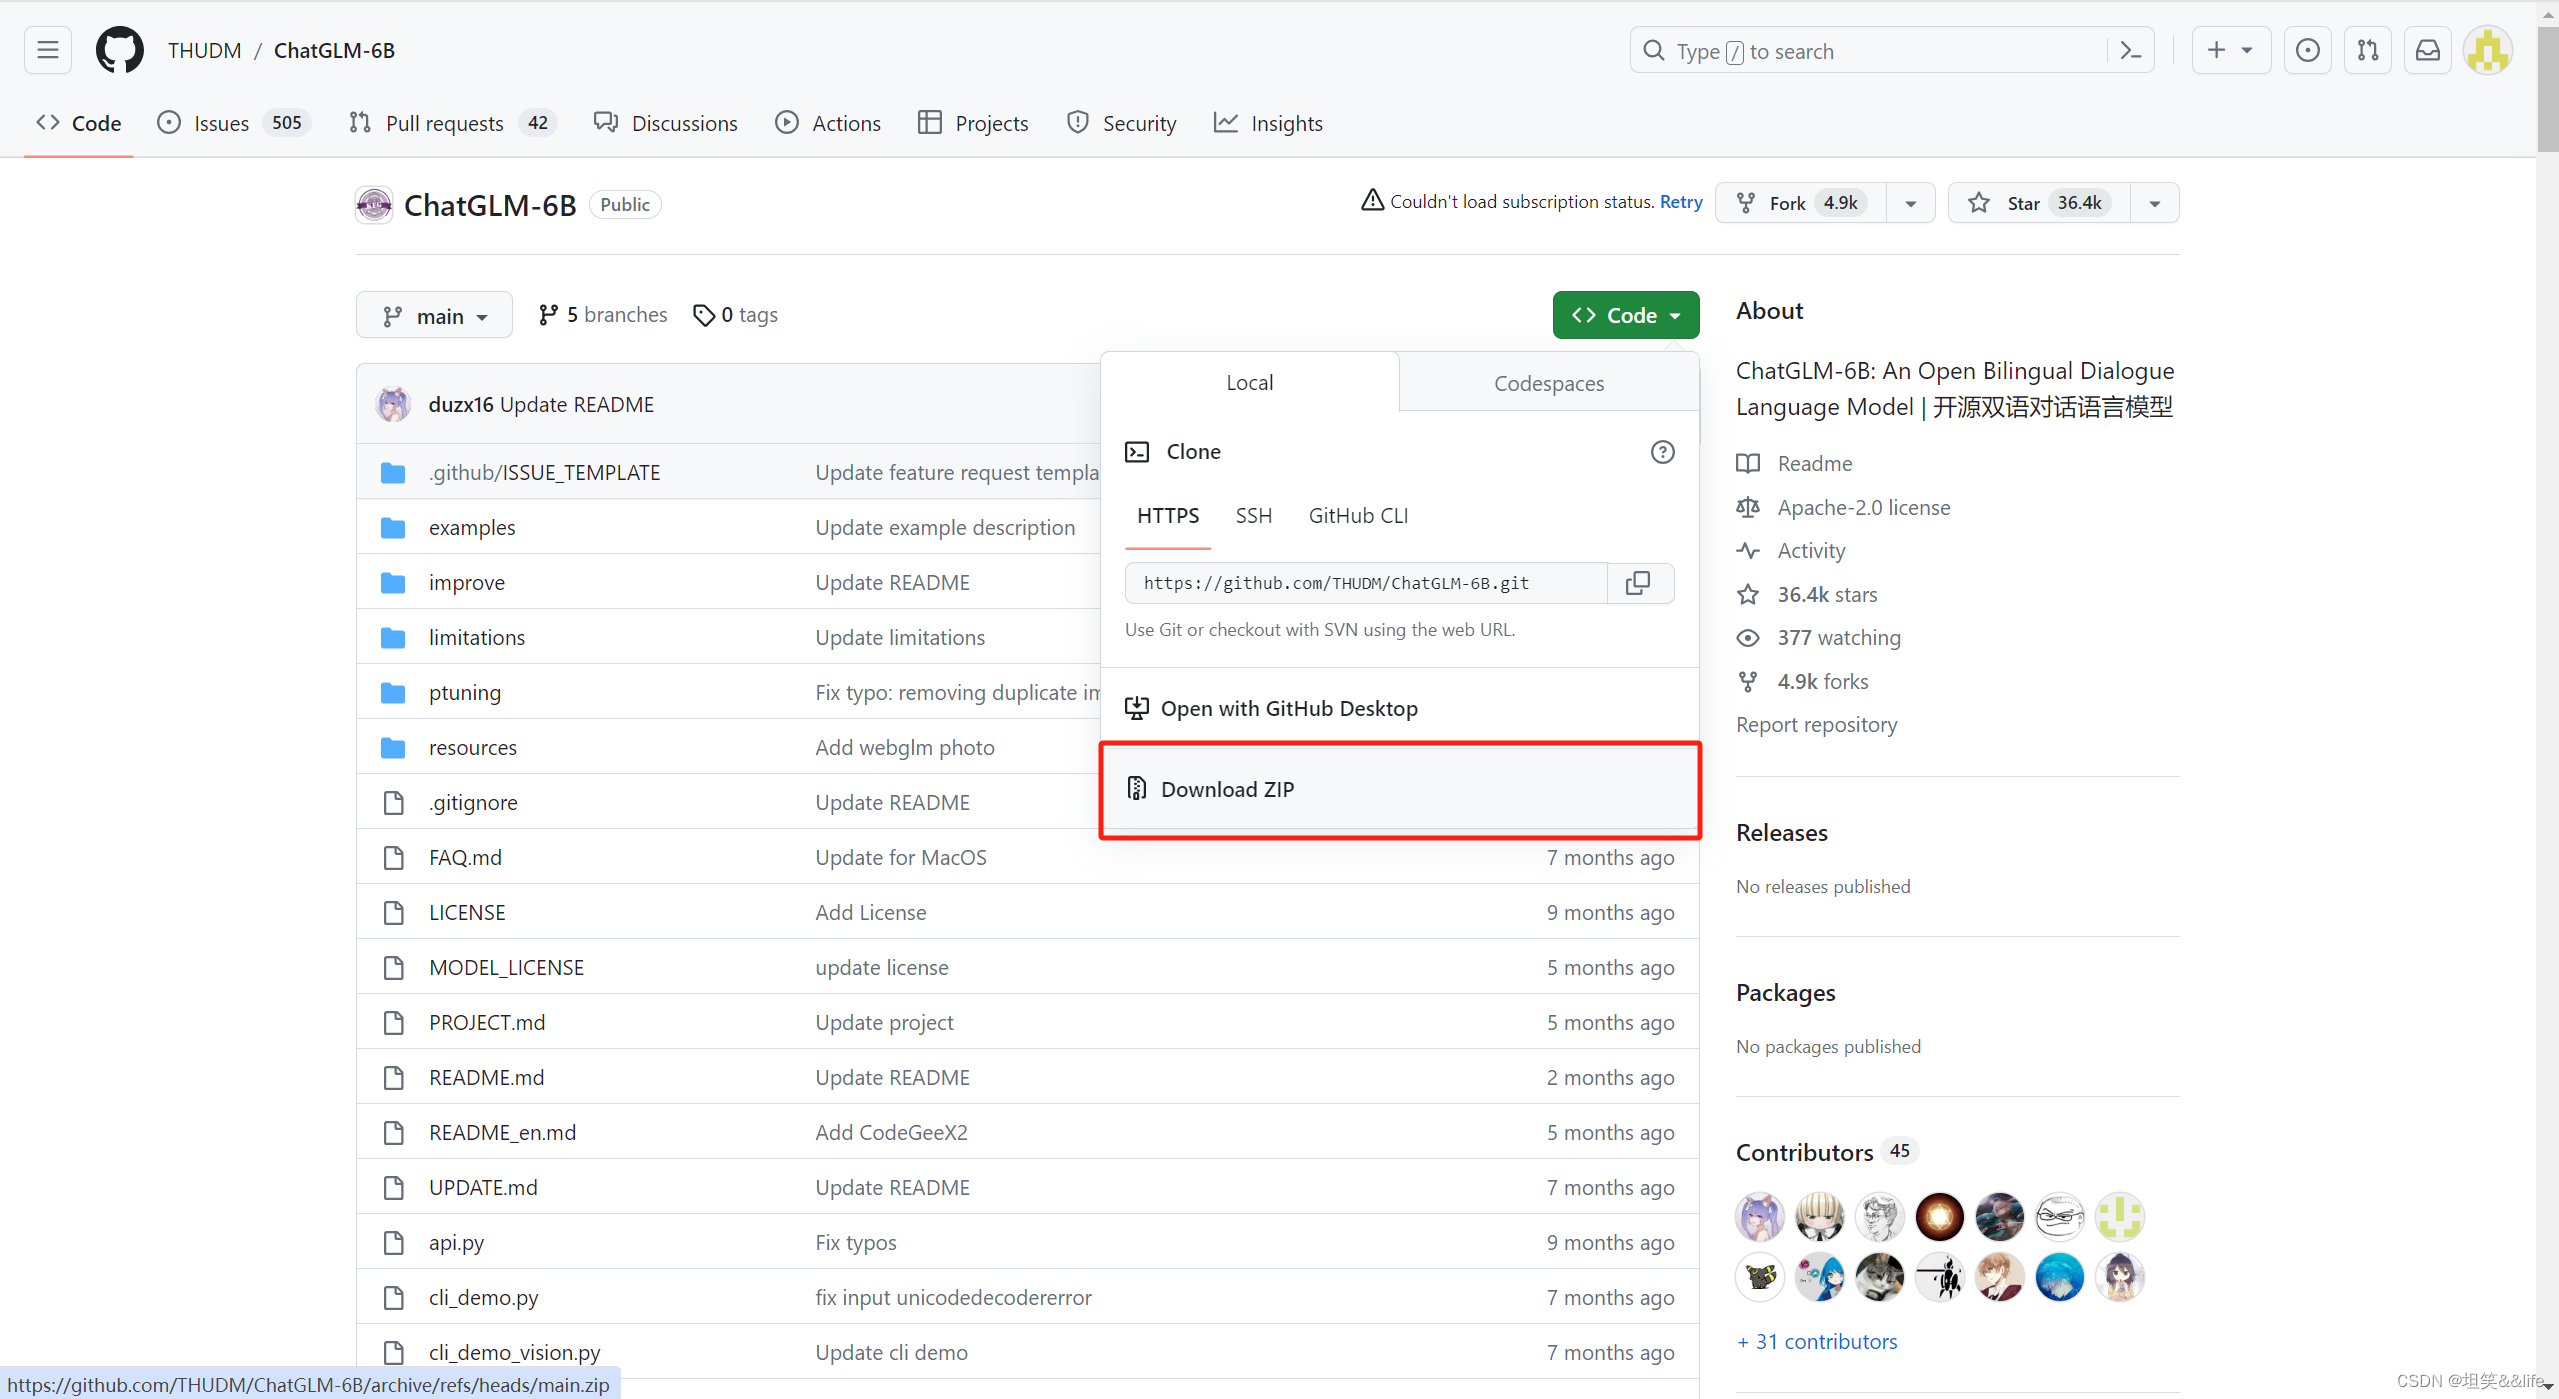Open the issues icon in the header
The width and height of the screenshot is (2559, 1399).
tap(2308, 50)
